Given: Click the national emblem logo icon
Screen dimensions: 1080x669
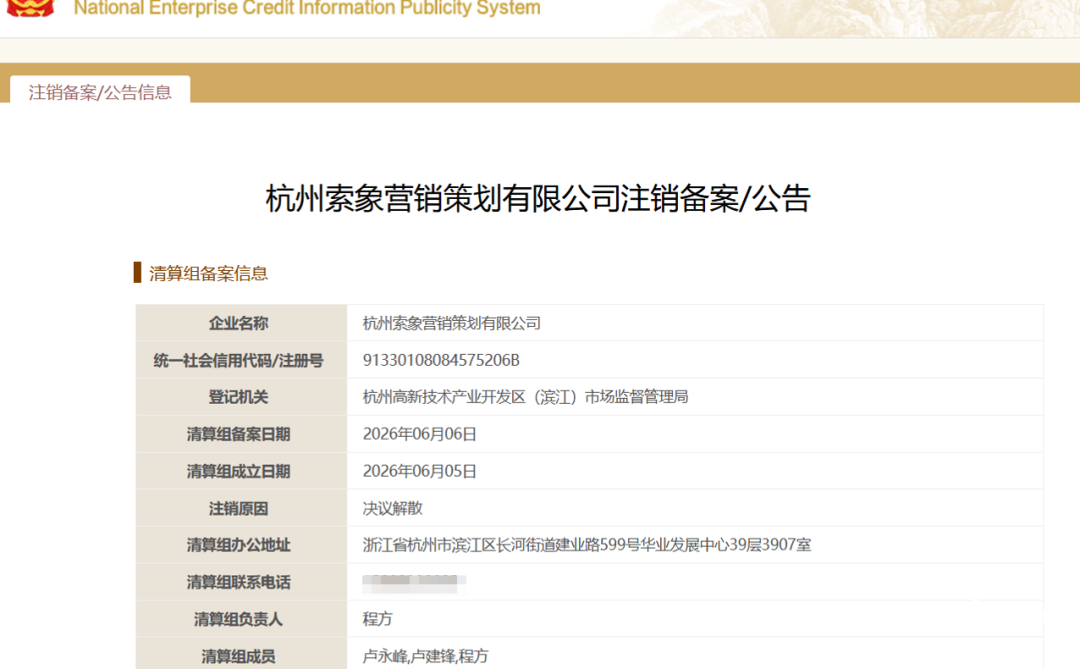Looking at the screenshot, I should pos(30,8).
